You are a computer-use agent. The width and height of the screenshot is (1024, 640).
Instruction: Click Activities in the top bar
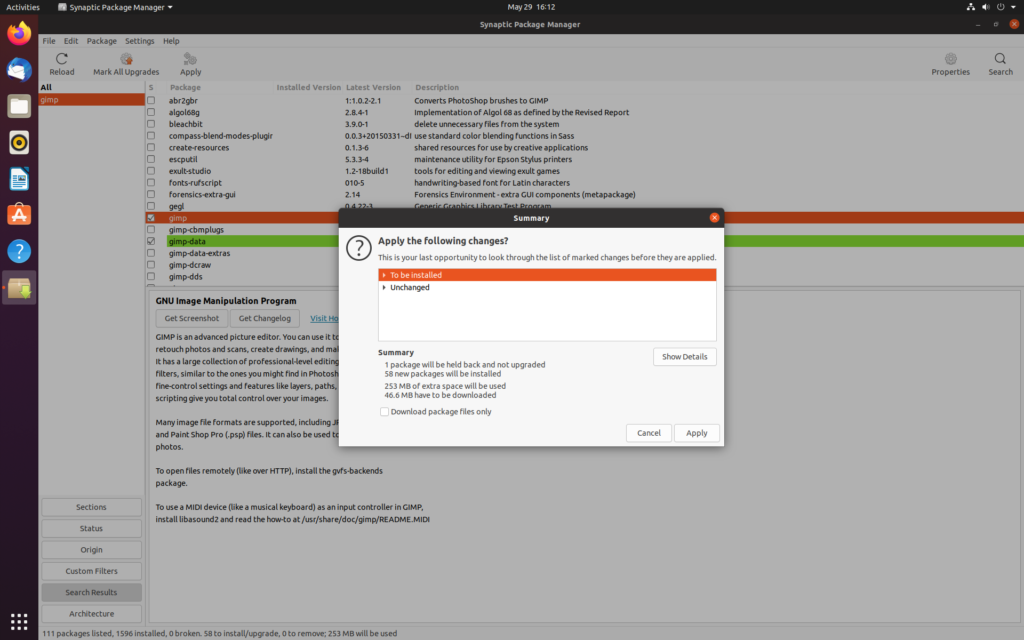(23, 7)
